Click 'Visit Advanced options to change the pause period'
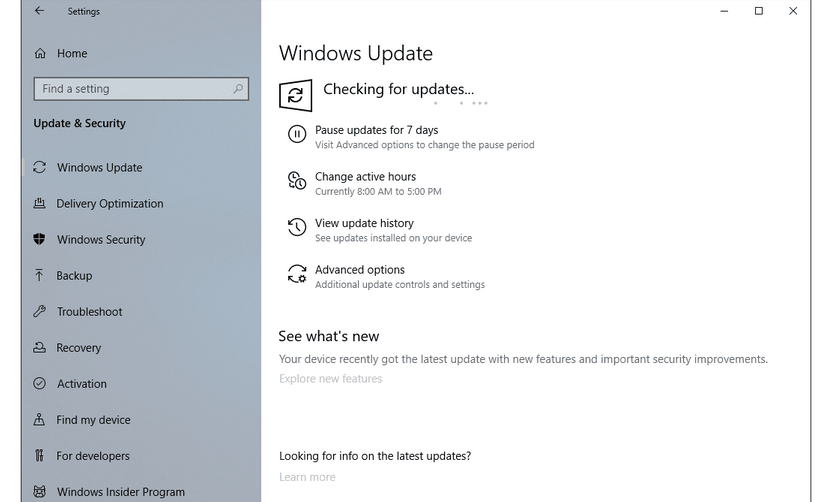Viewport: 834px width, 502px height. coord(424,145)
